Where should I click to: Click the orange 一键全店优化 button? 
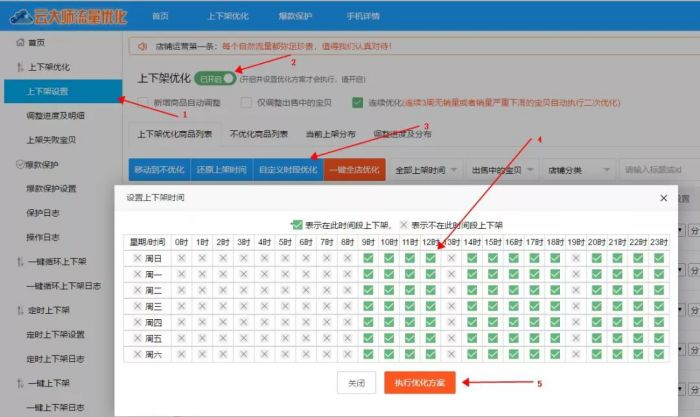pos(354,170)
